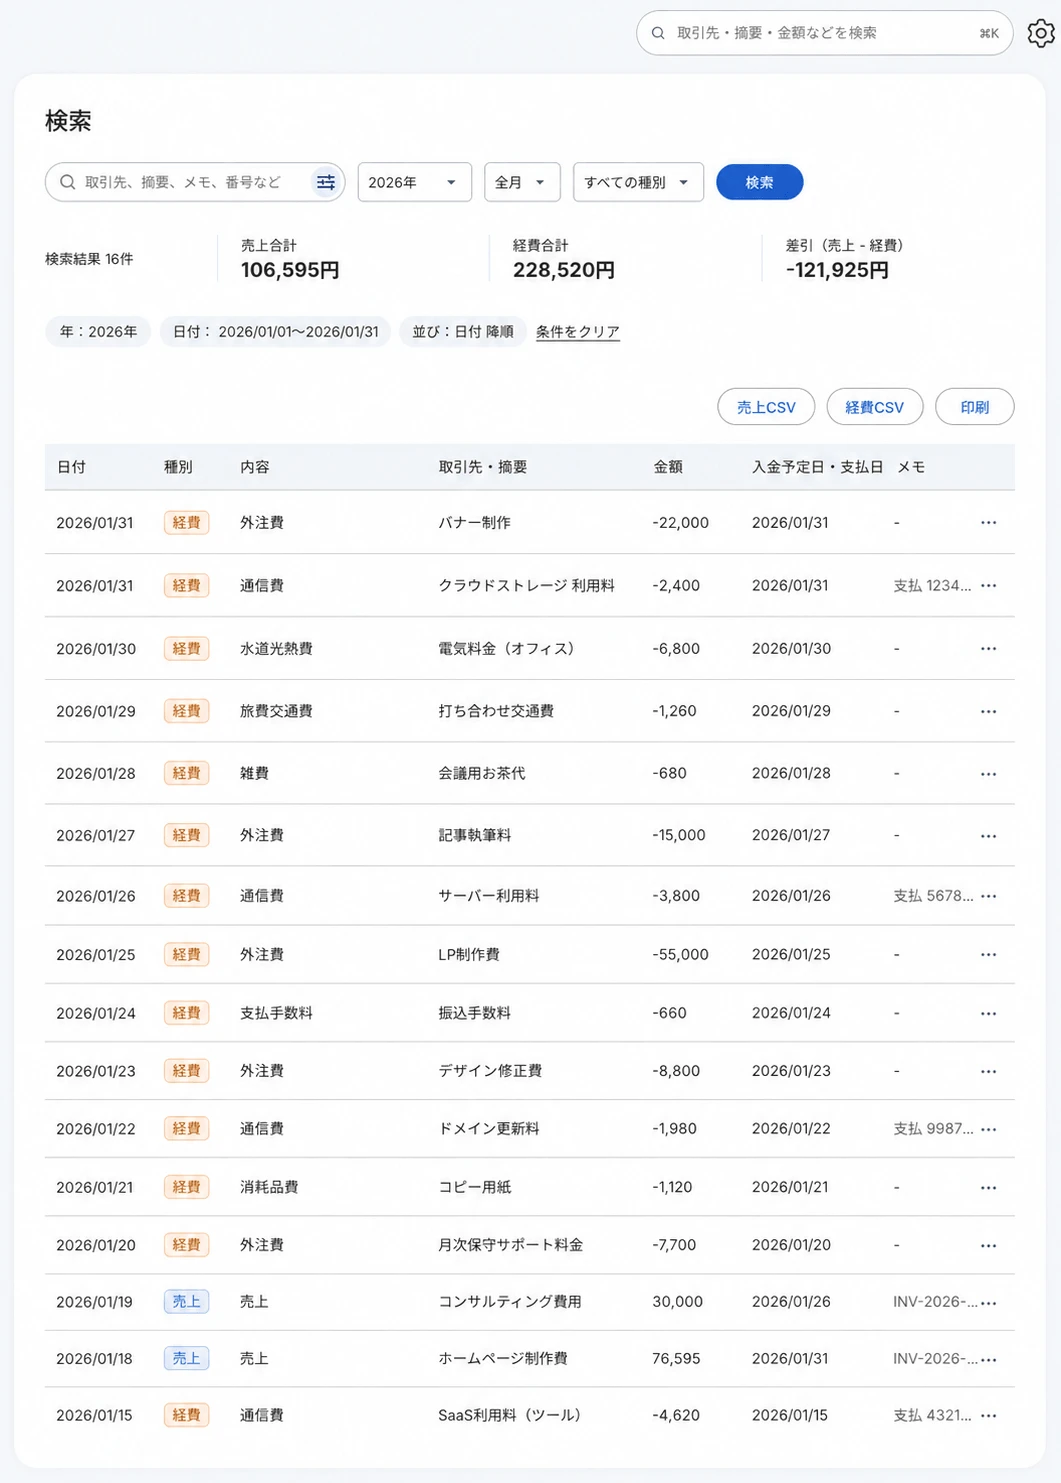
Task: Click the 取引先、摘要、メモ、番号など search input
Action: pyautogui.click(x=195, y=182)
